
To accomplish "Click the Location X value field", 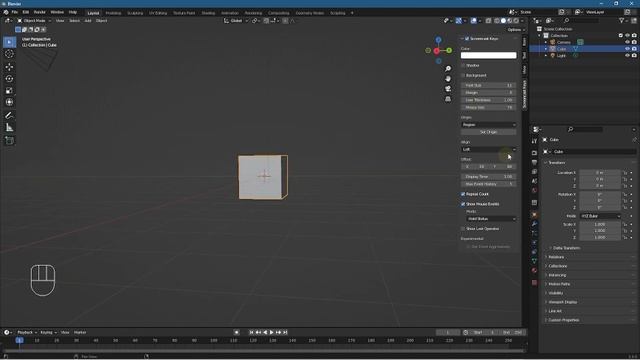I will pyautogui.click(x=600, y=173).
